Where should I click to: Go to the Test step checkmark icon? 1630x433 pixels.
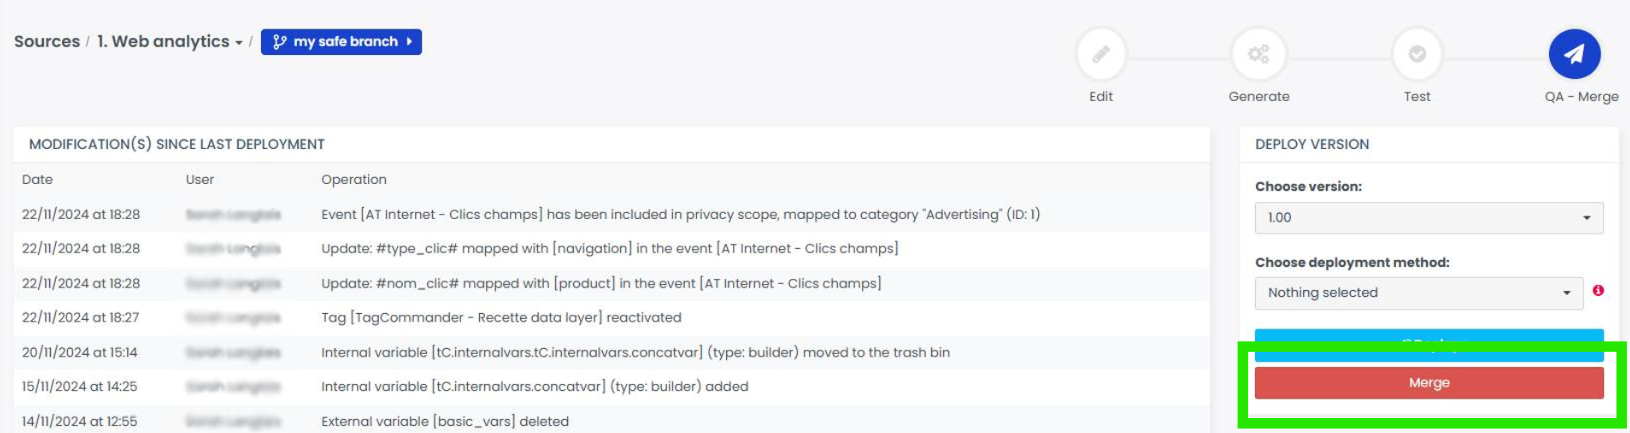[x=1417, y=55]
